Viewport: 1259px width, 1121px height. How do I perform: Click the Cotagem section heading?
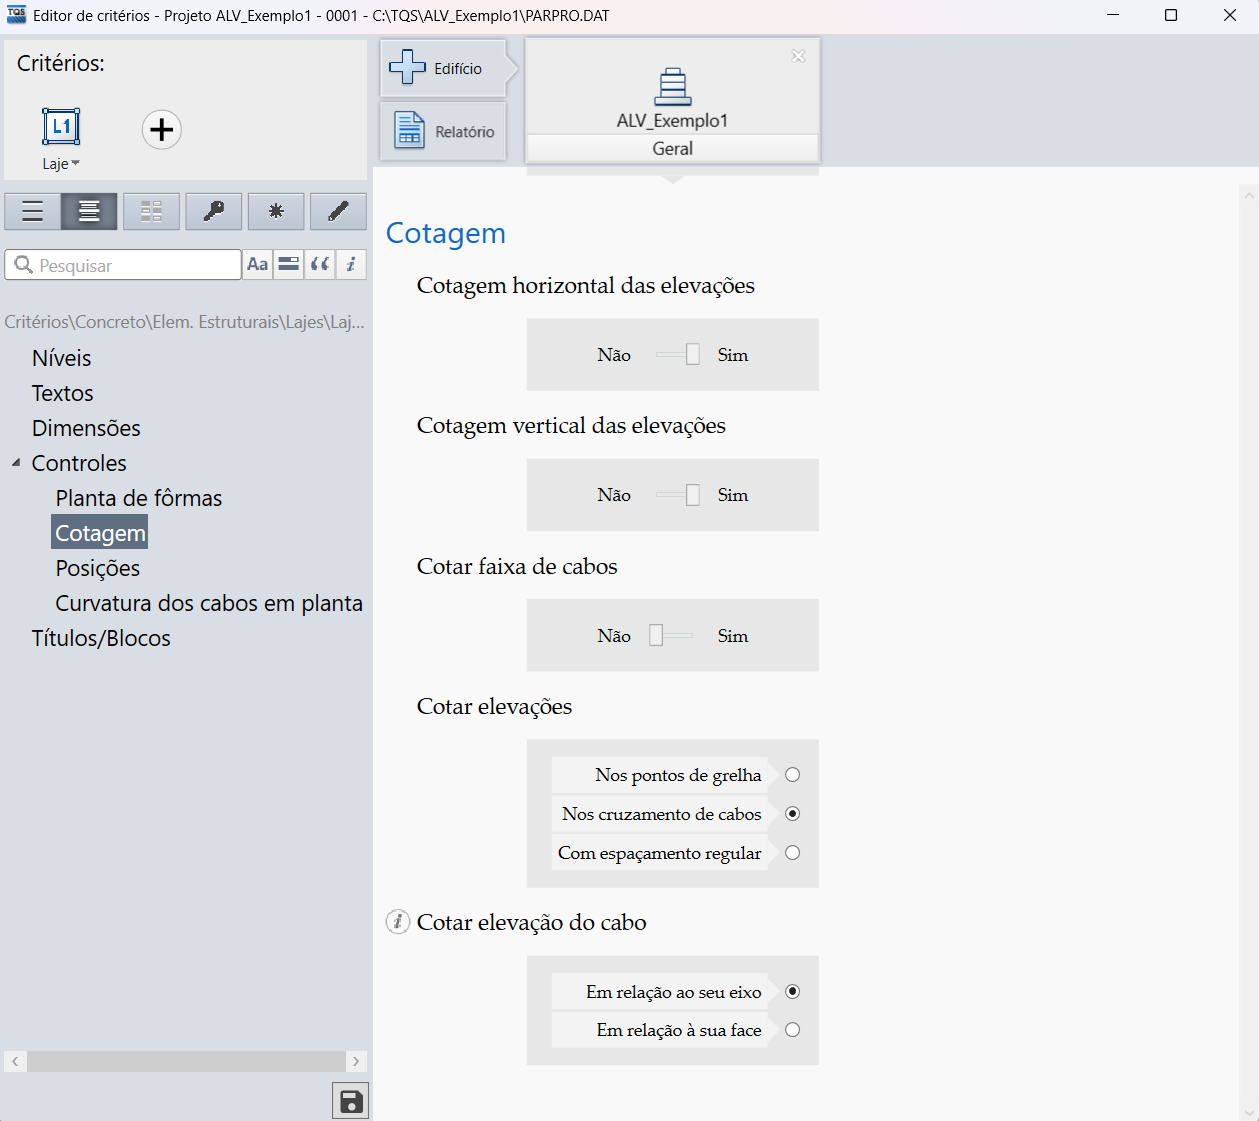(446, 233)
